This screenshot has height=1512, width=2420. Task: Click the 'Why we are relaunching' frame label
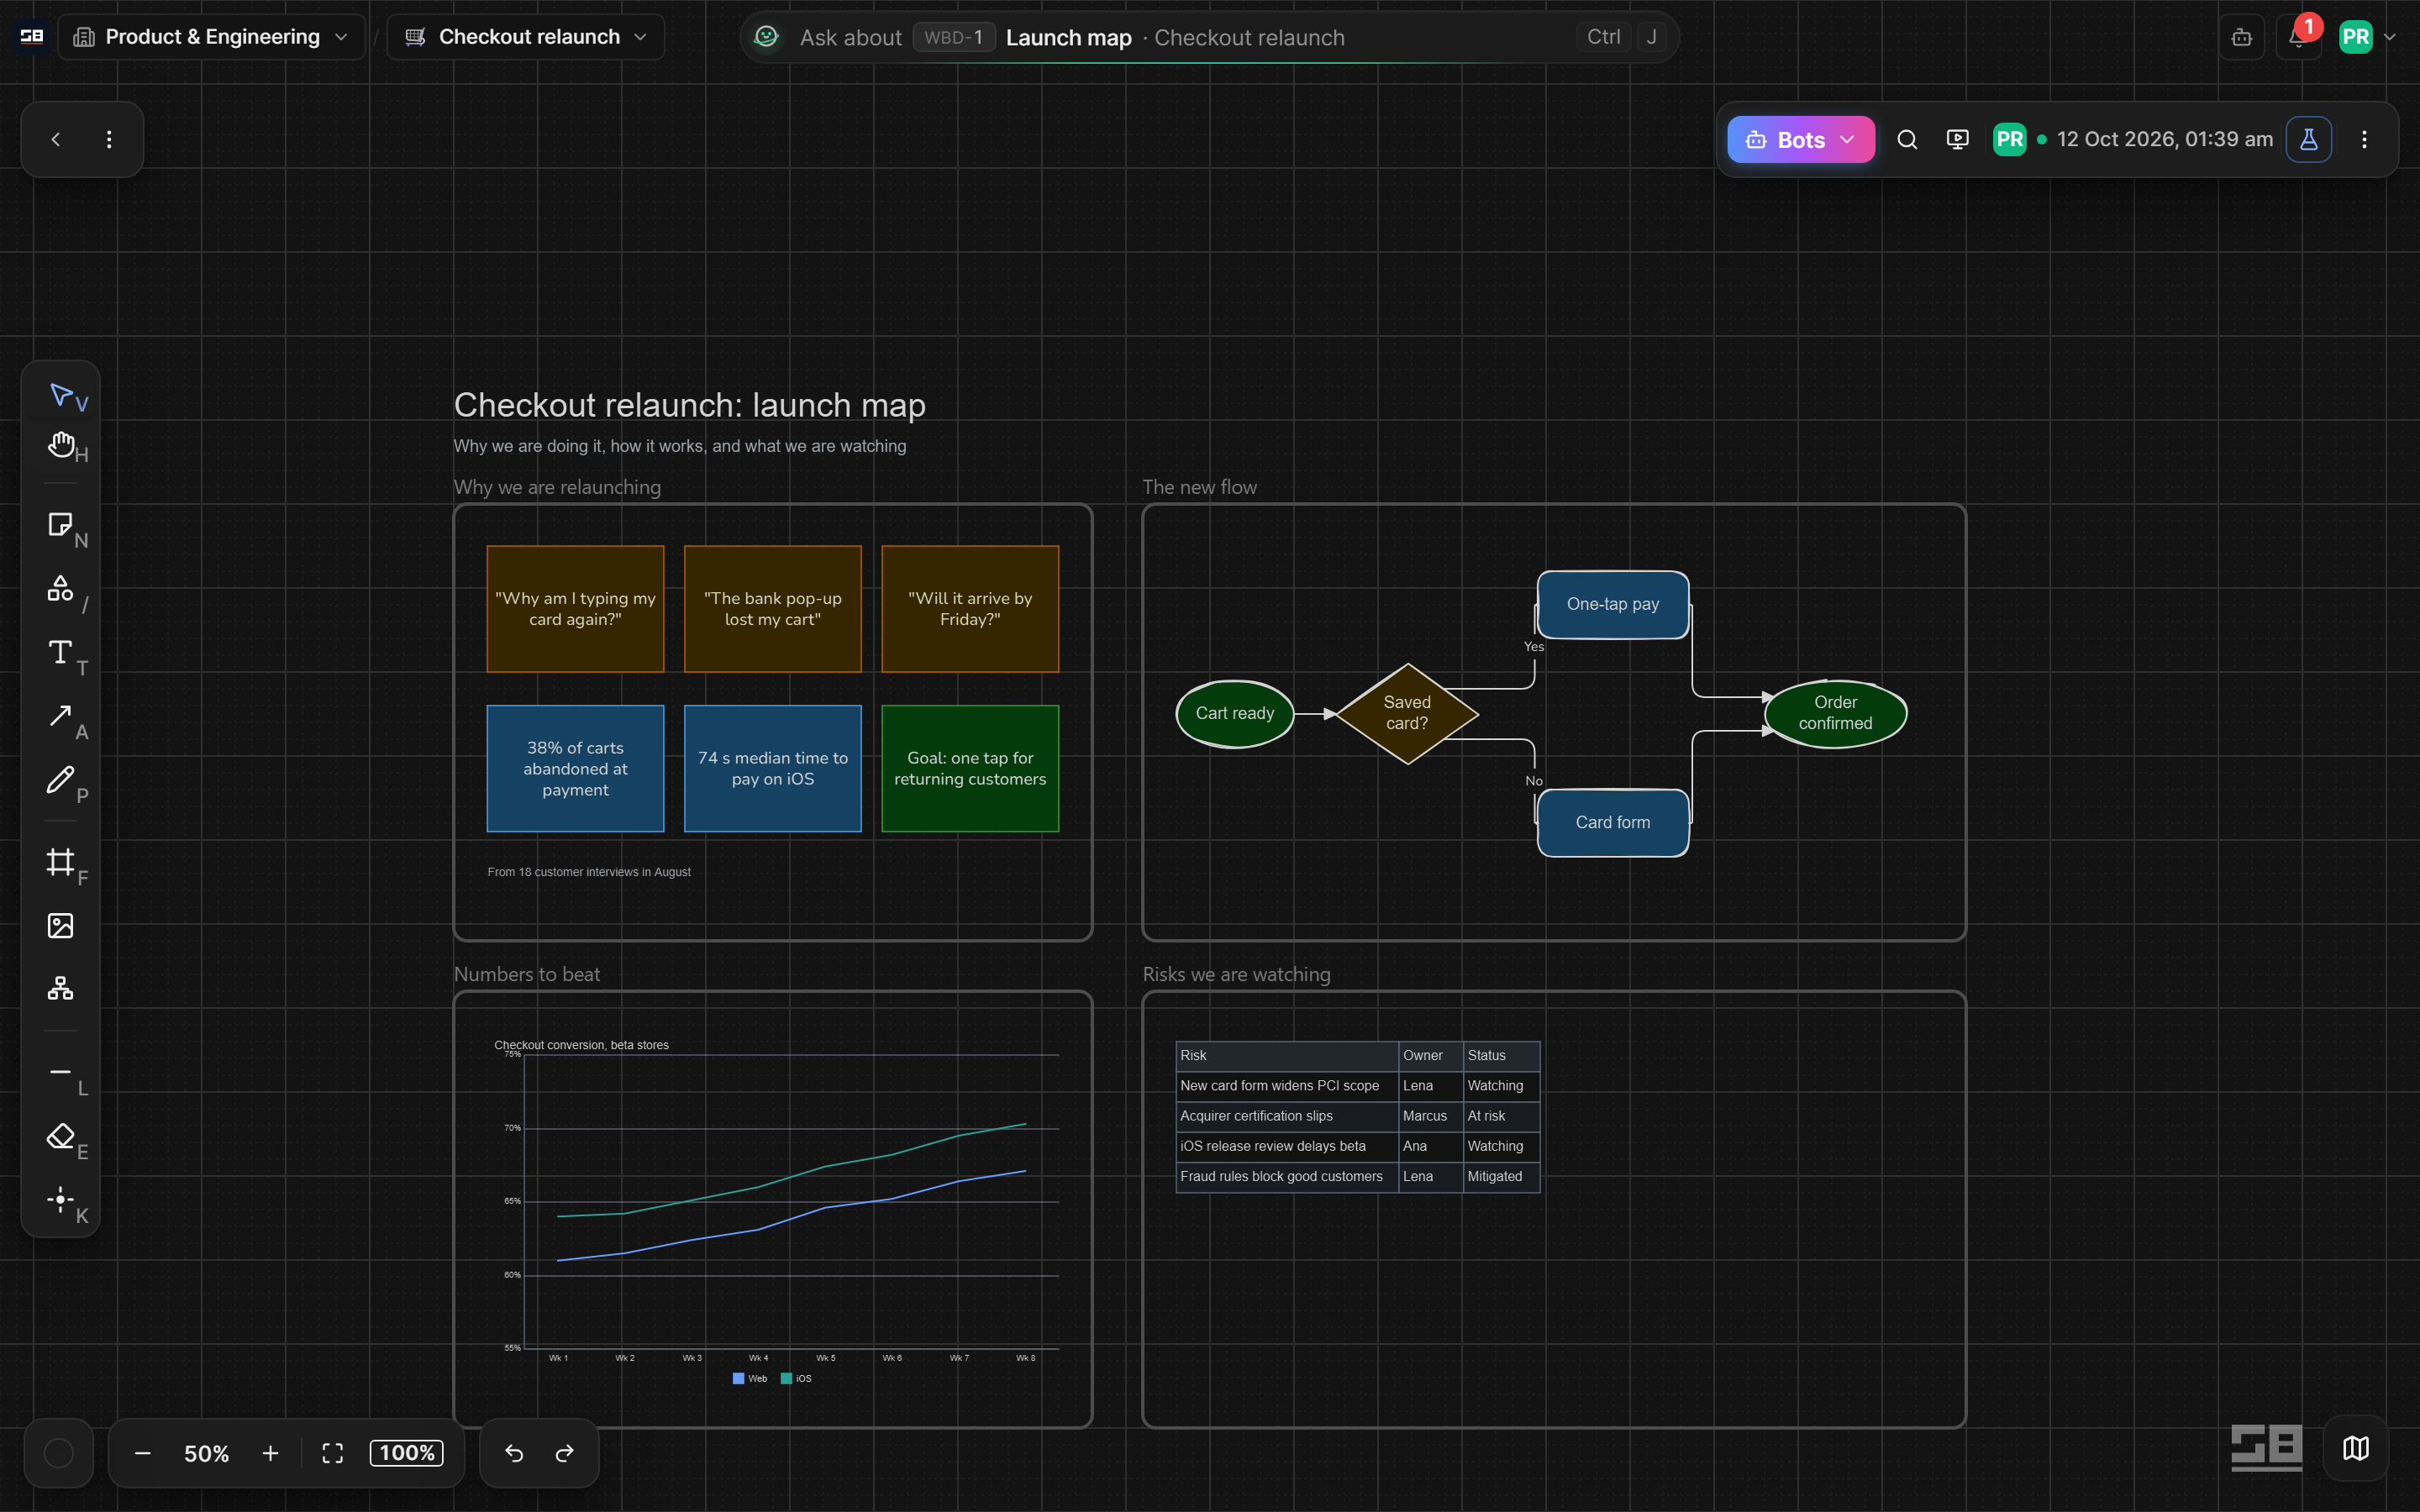tap(557, 487)
